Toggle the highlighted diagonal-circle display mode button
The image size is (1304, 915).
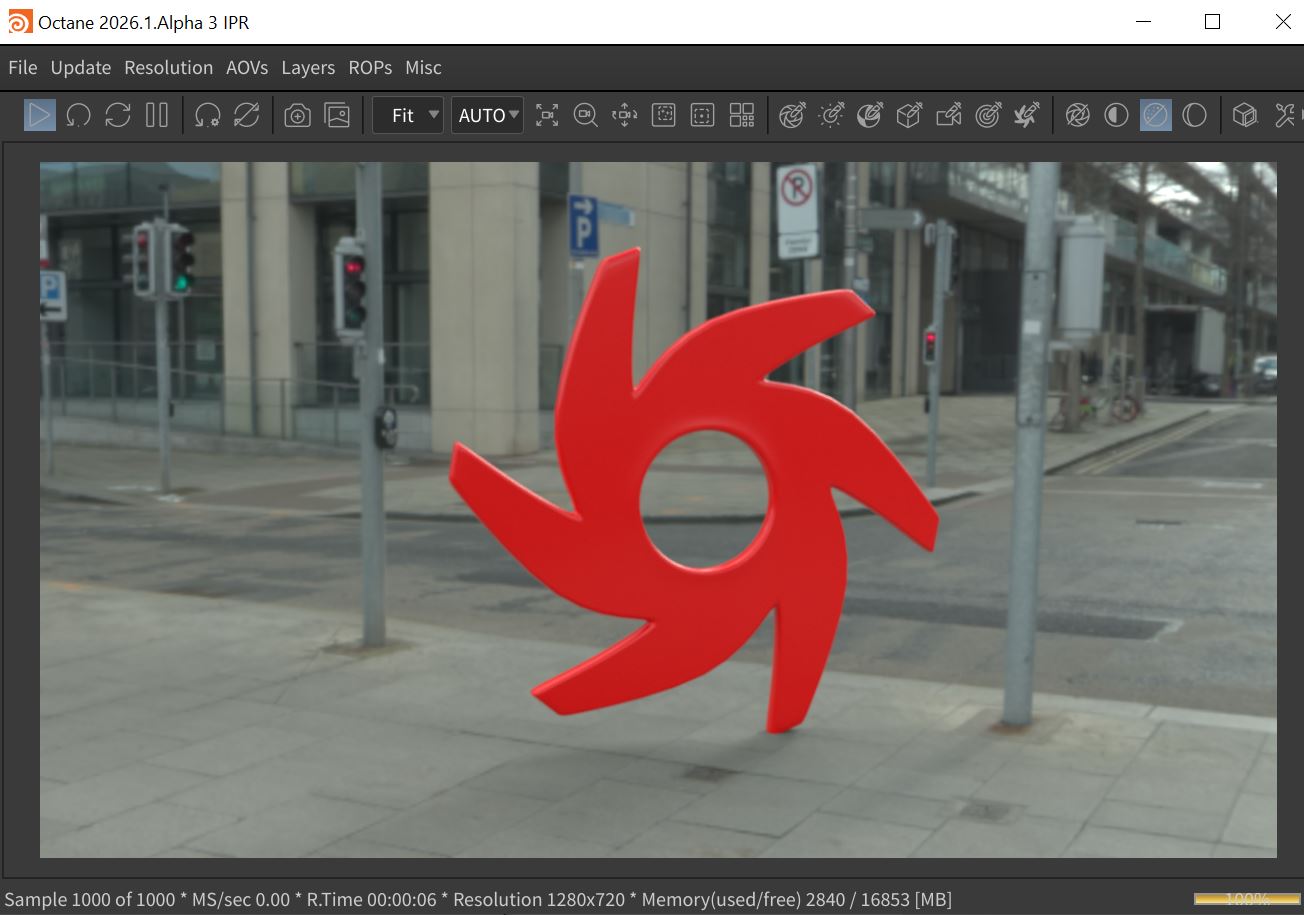tap(1155, 116)
